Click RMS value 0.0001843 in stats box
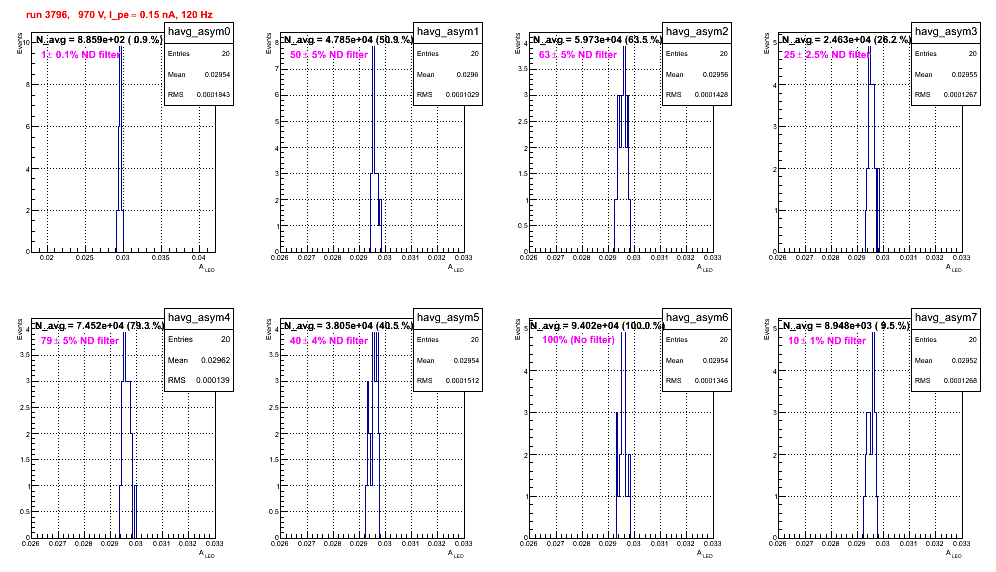 [213, 95]
